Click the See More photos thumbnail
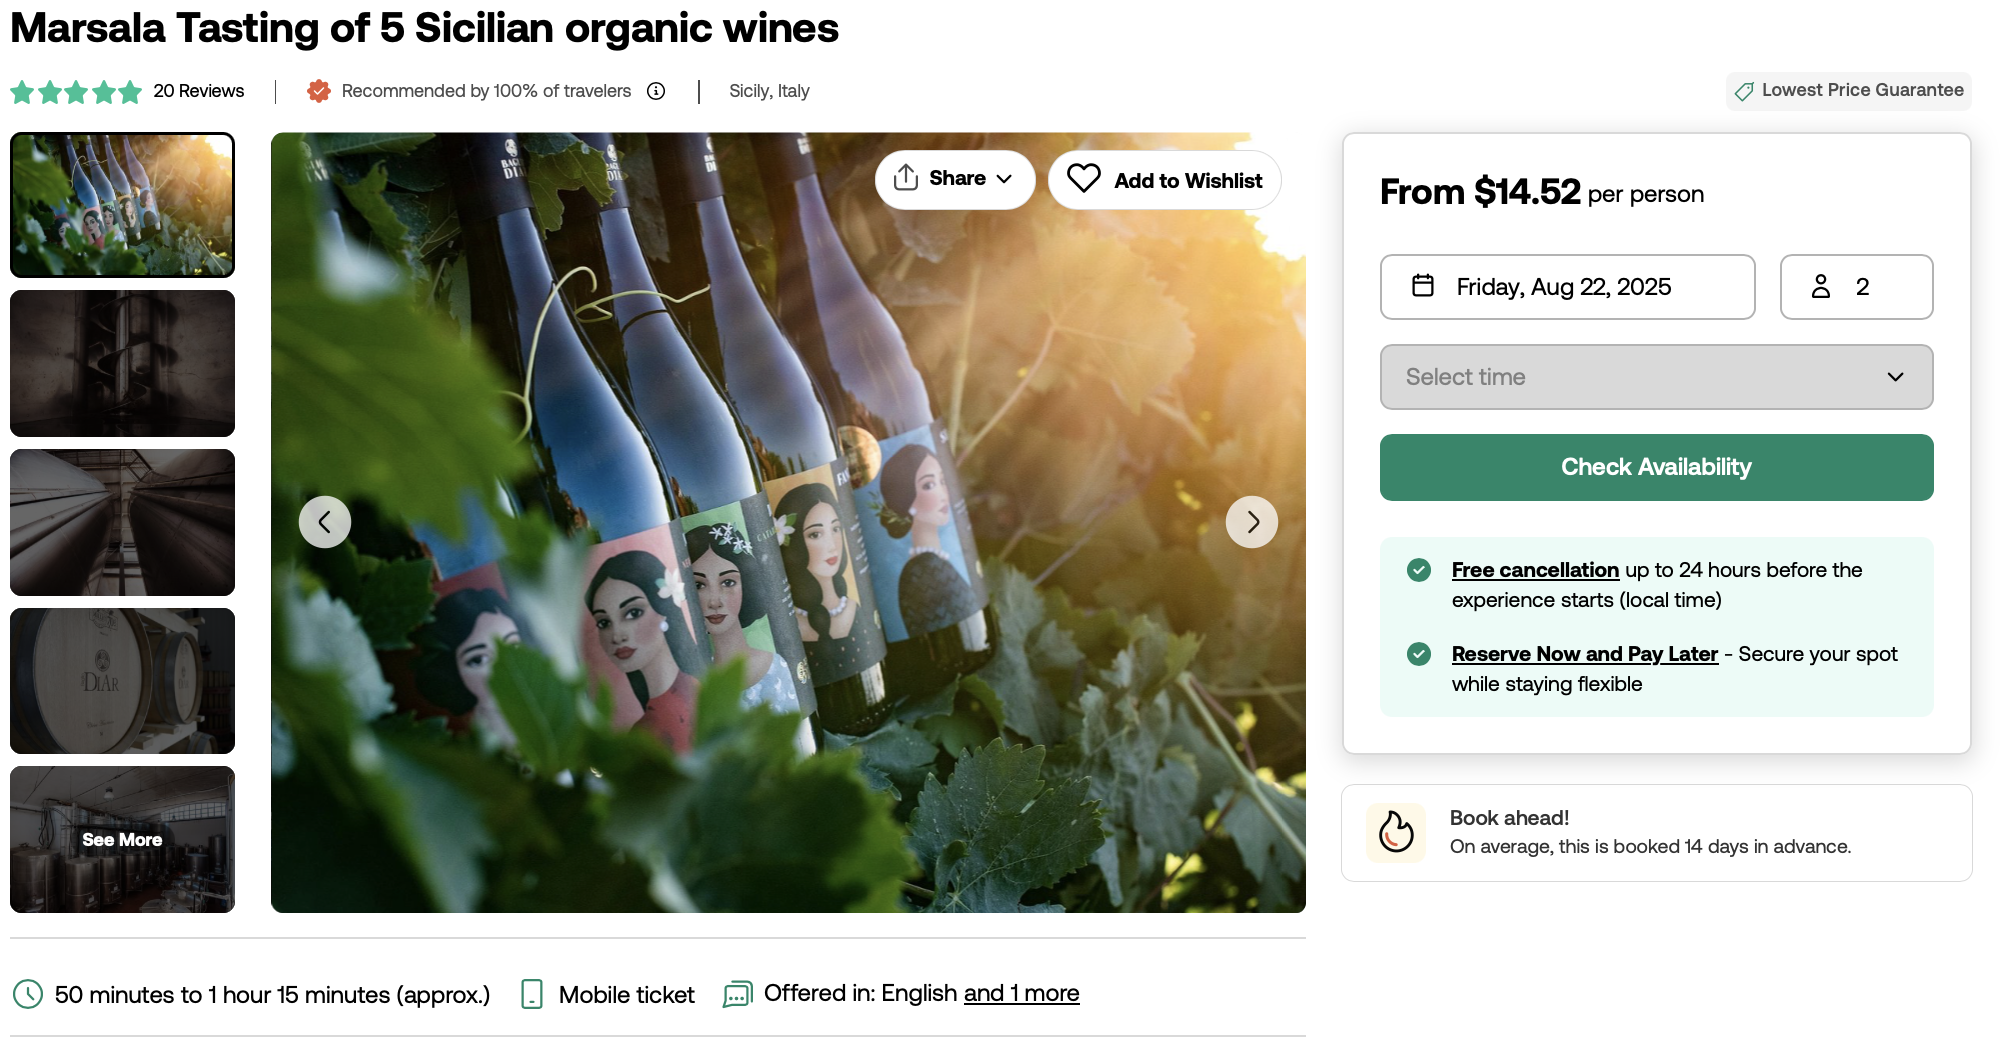2008x1062 pixels. [122, 840]
